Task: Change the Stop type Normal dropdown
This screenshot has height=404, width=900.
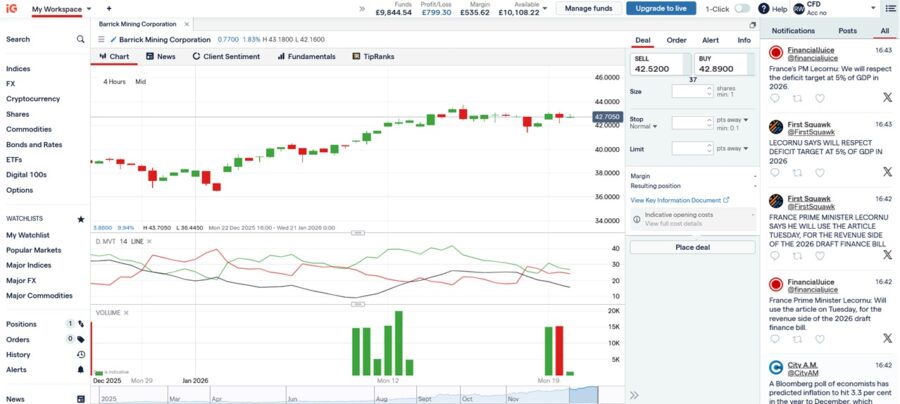Action: tap(643, 126)
